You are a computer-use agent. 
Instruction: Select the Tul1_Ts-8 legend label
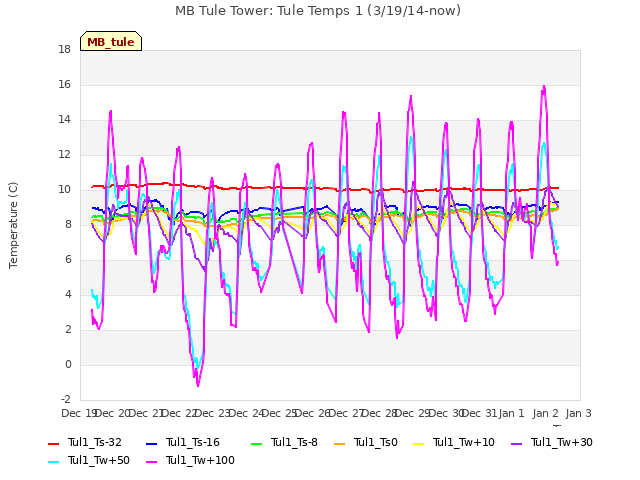(x=294, y=442)
